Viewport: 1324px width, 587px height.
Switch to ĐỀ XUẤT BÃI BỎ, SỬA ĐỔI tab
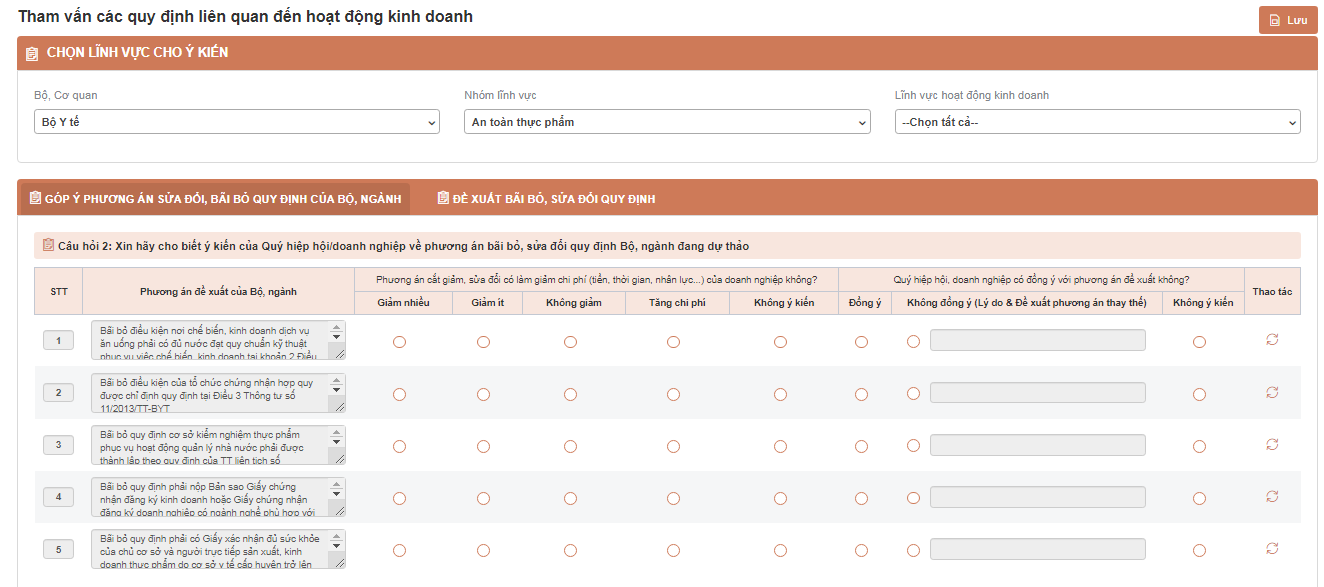tap(546, 199)
